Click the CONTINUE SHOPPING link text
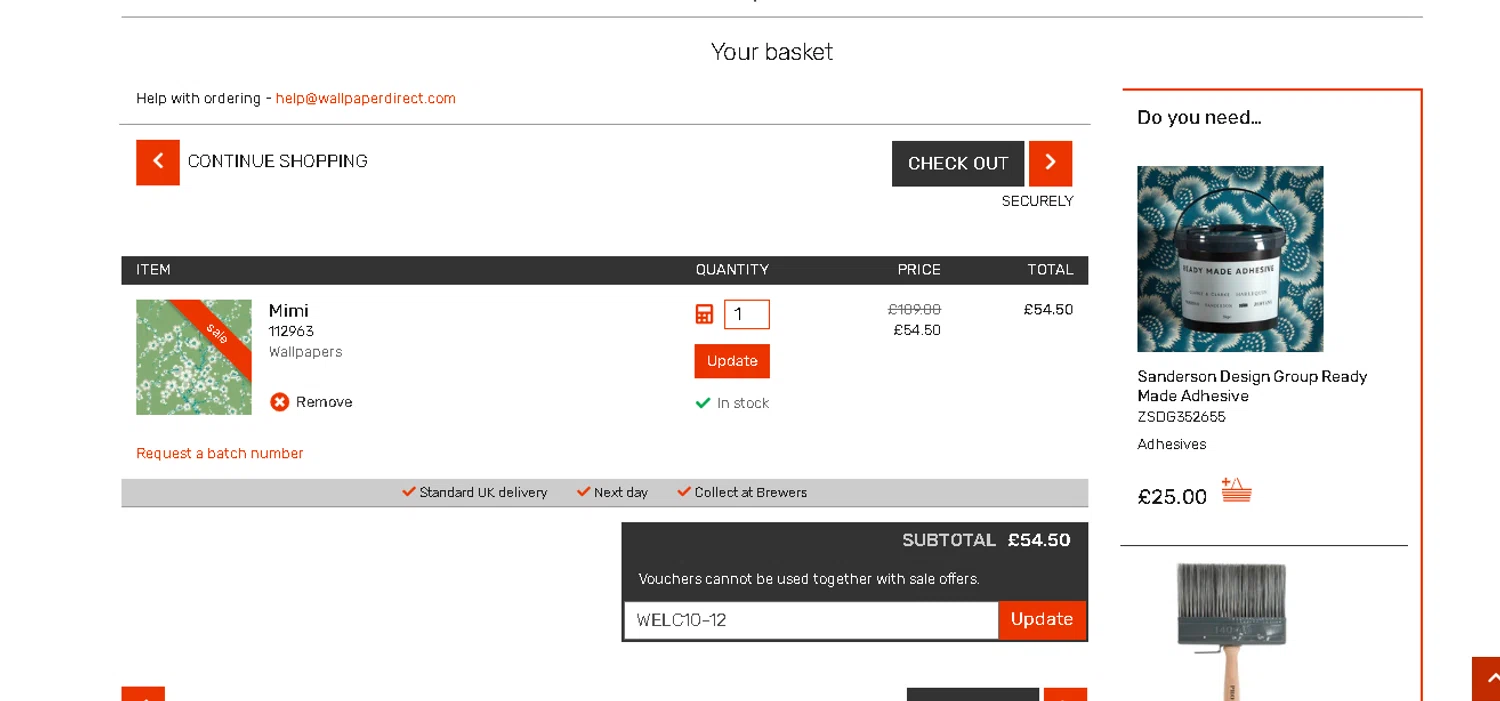Viewport: 1500px width, 701px height. [278, 162]
